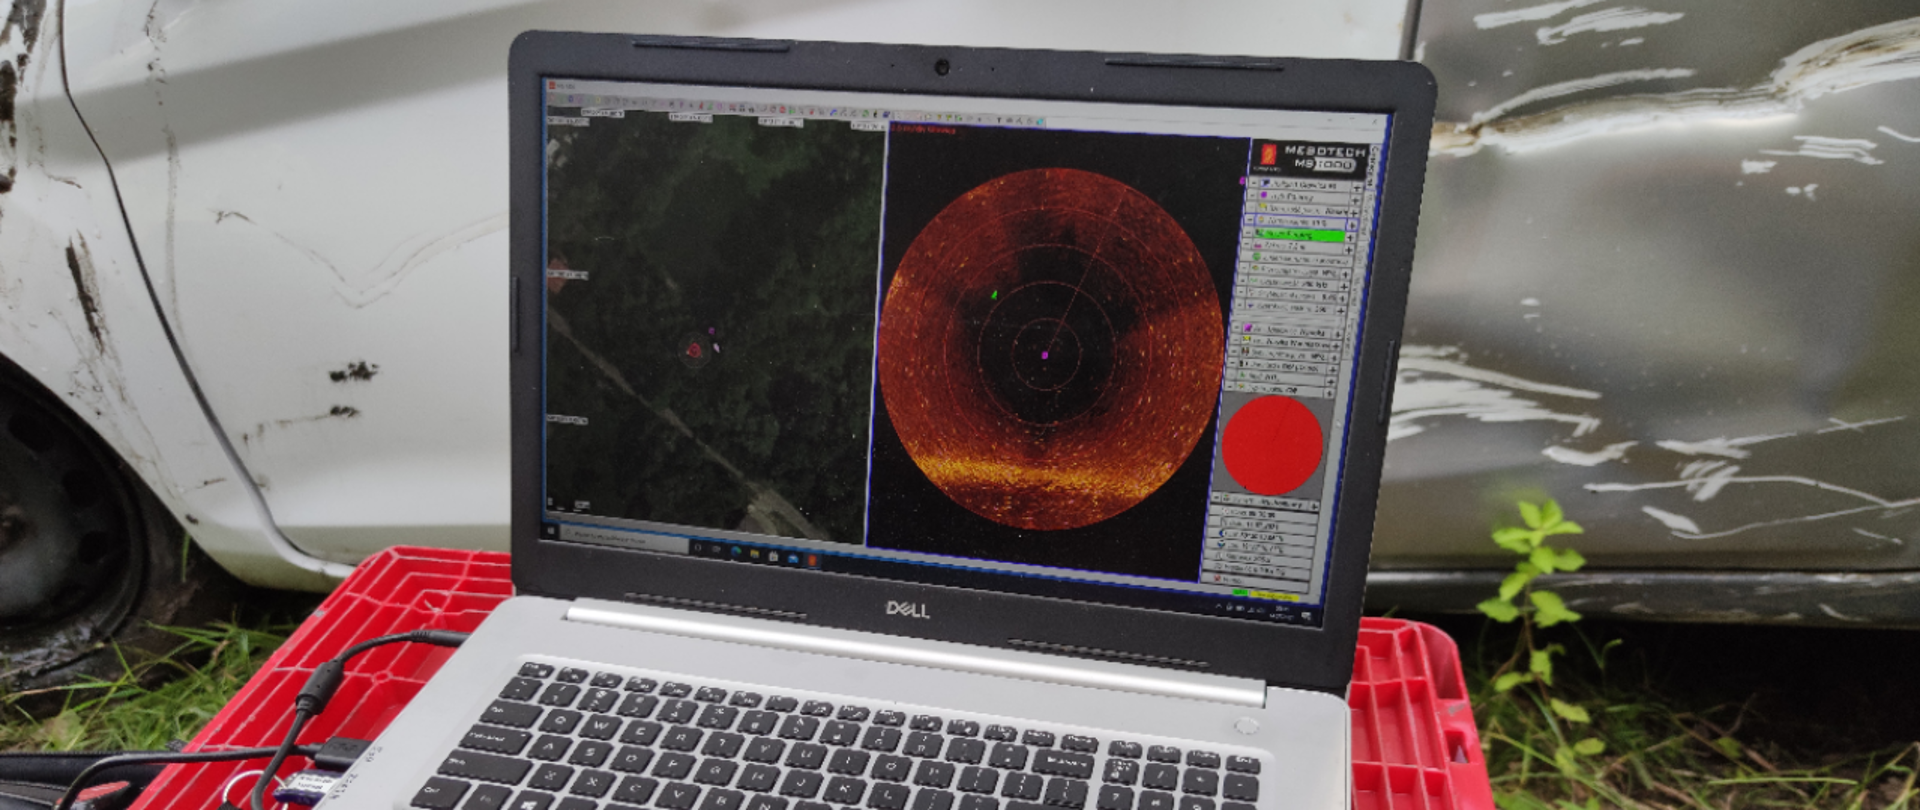Click the green circle icon in control panel
This screenshot has width=1920, height=810.
[1257, 257]
